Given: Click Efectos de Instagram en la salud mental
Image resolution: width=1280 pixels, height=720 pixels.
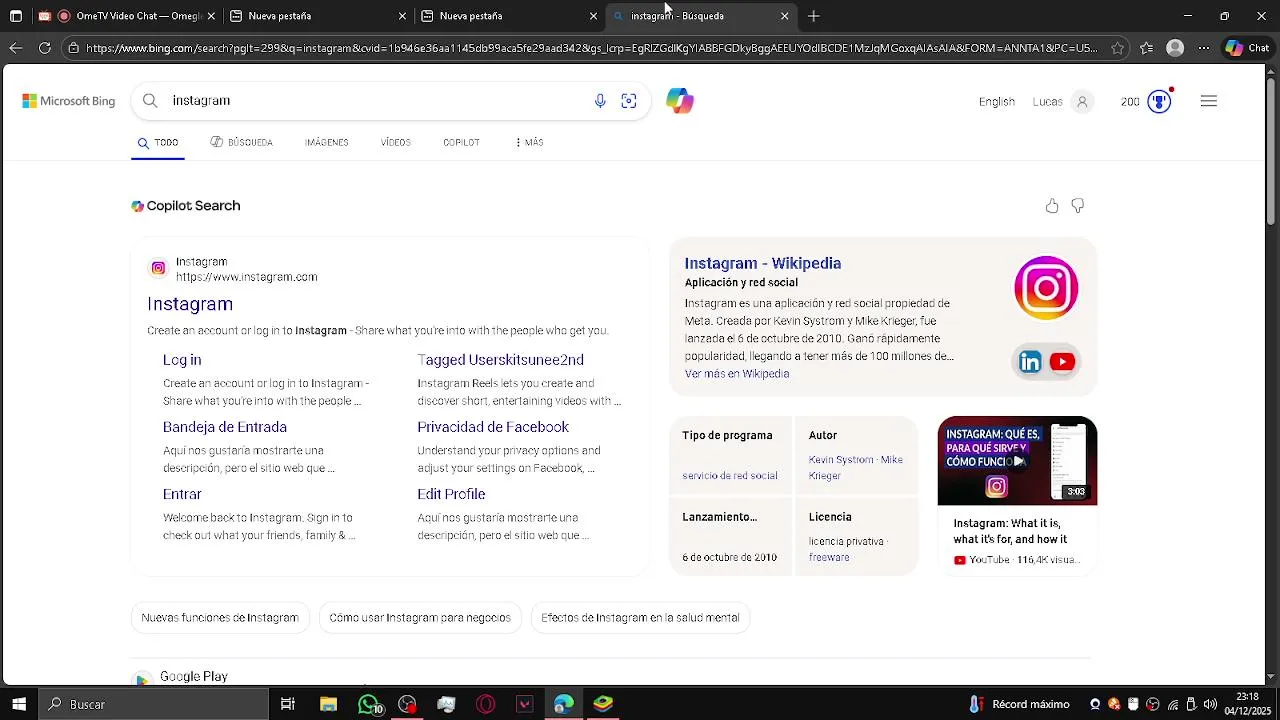Looking at the screenshot, I should (640, 618).
